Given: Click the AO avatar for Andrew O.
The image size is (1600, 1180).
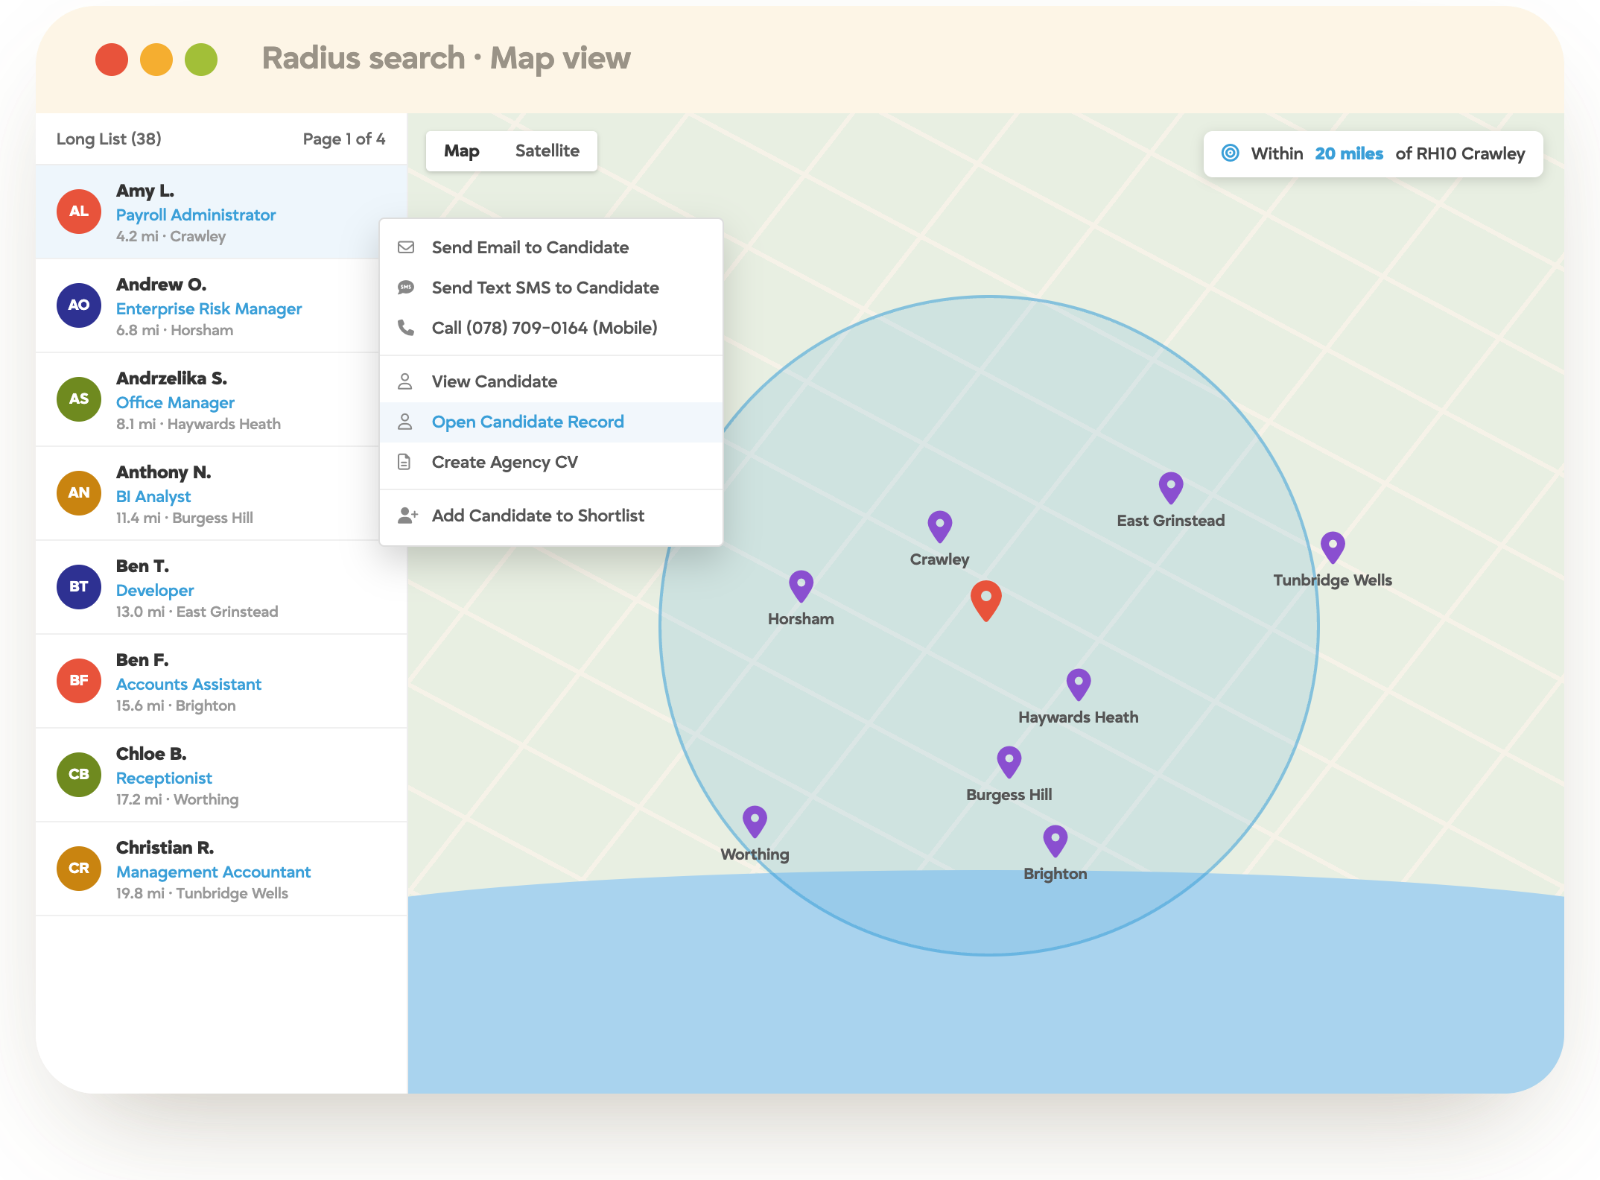Looking at the screenshot, I should coord(79,305).
